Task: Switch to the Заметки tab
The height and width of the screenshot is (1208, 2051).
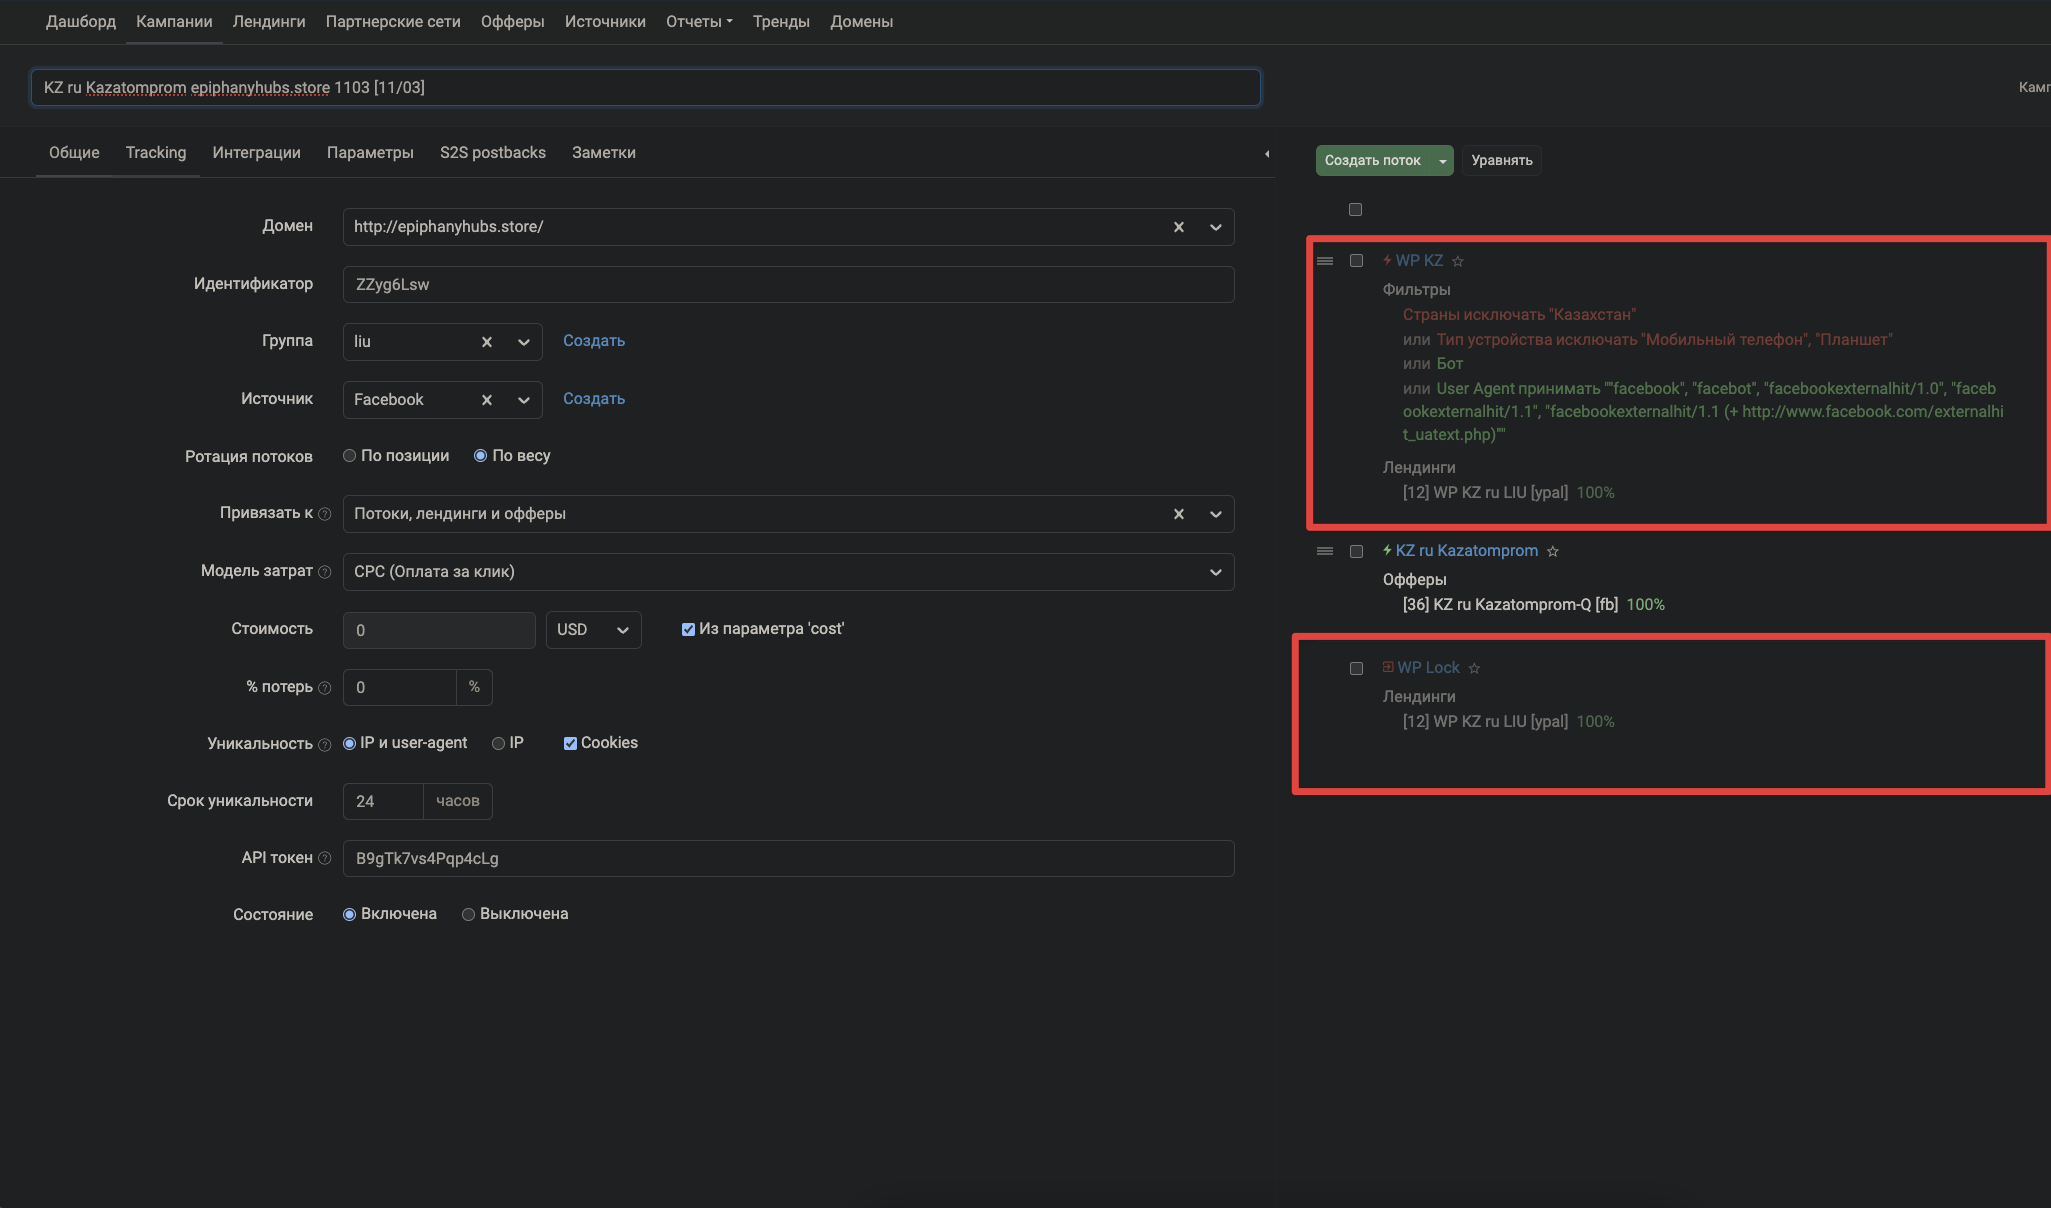Action: coord(604,153)
